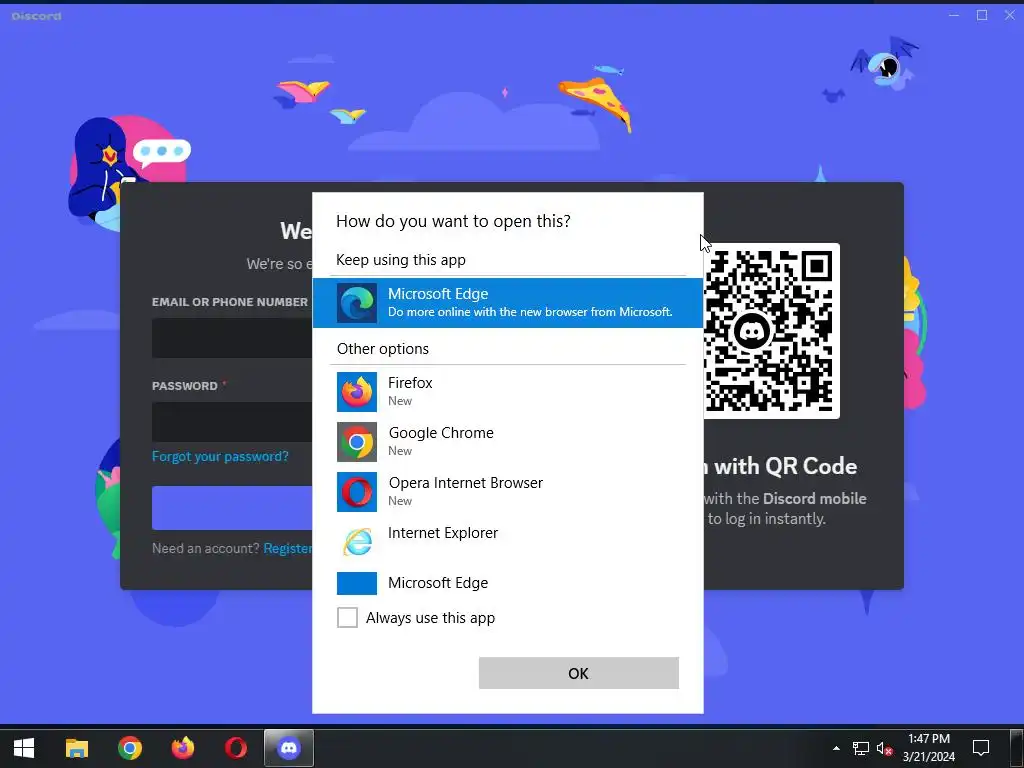The width and height of the screenshot is (1024, 768).
Task: Launch Opera from taskbar
Action: pyautogui.click(x=236, y=748)
